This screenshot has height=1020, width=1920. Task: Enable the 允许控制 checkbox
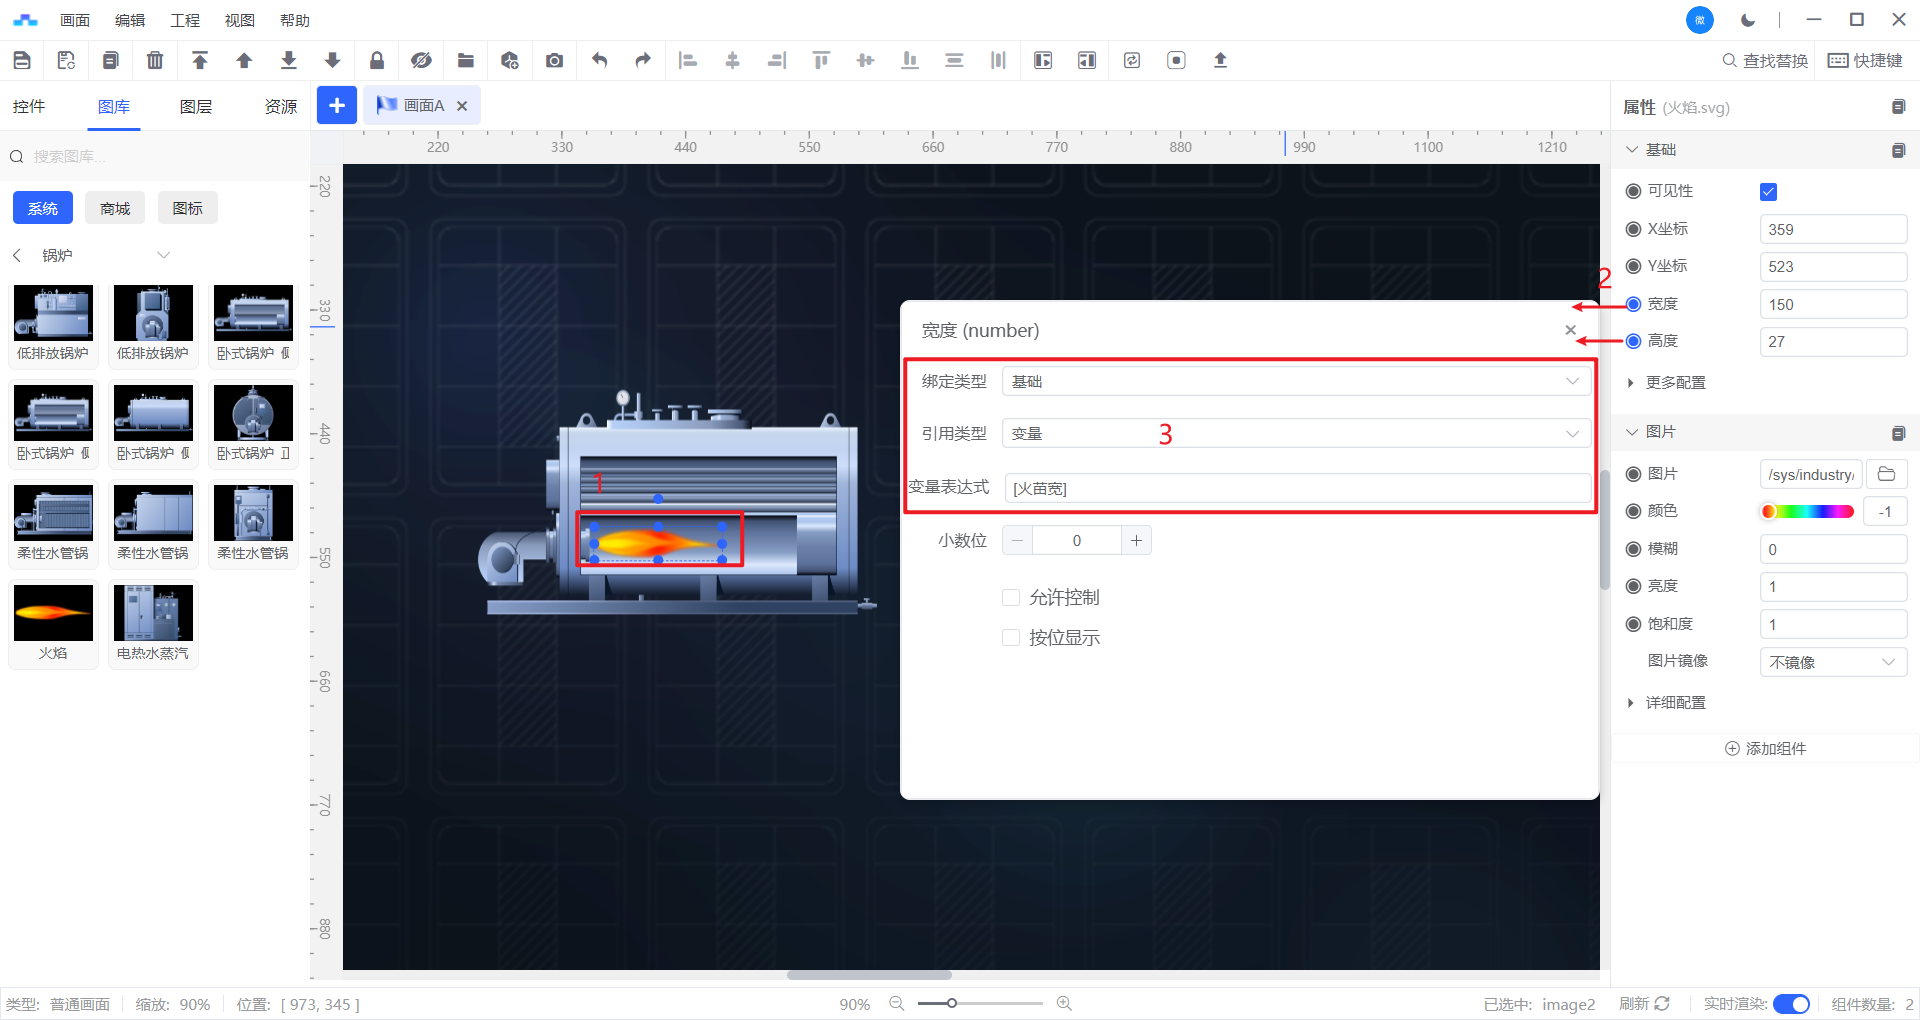[1011, 598]
